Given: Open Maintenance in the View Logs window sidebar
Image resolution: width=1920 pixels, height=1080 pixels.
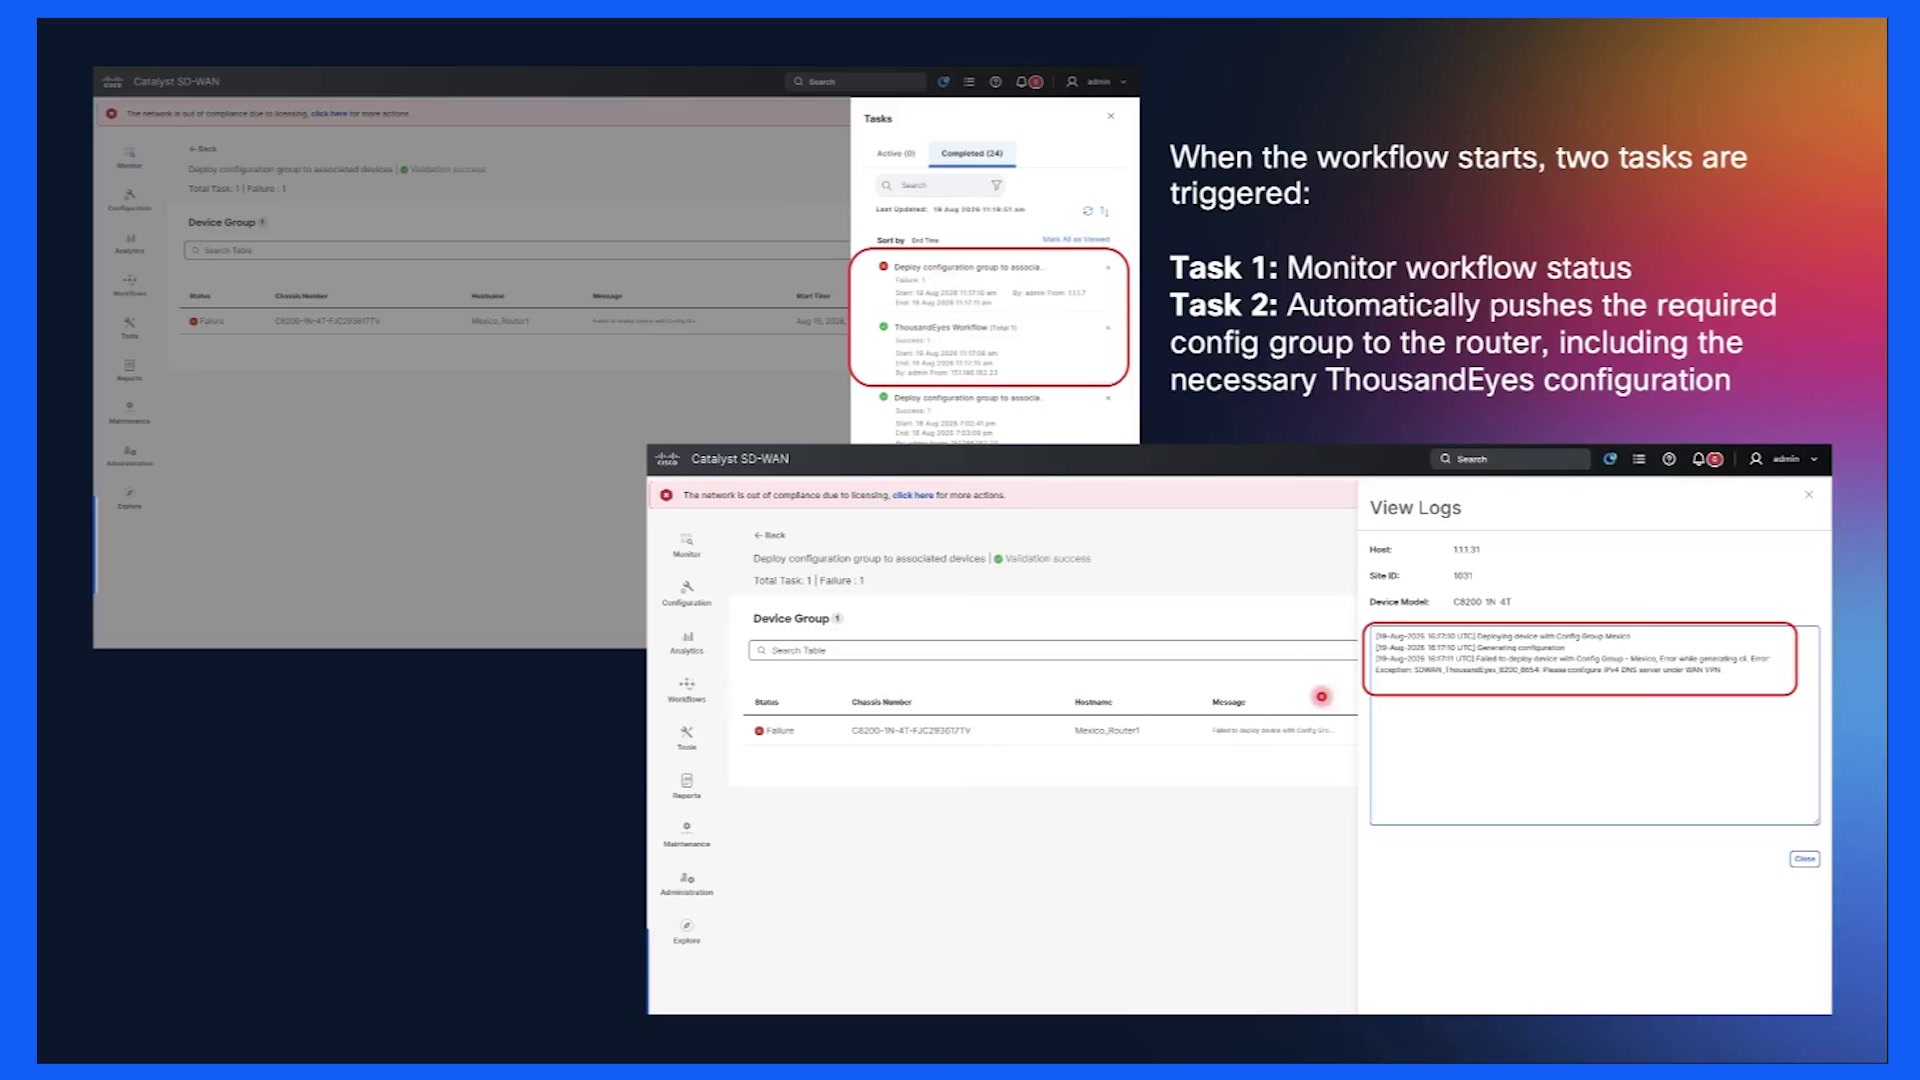Looking at the screenshot, I should point(686,835).
